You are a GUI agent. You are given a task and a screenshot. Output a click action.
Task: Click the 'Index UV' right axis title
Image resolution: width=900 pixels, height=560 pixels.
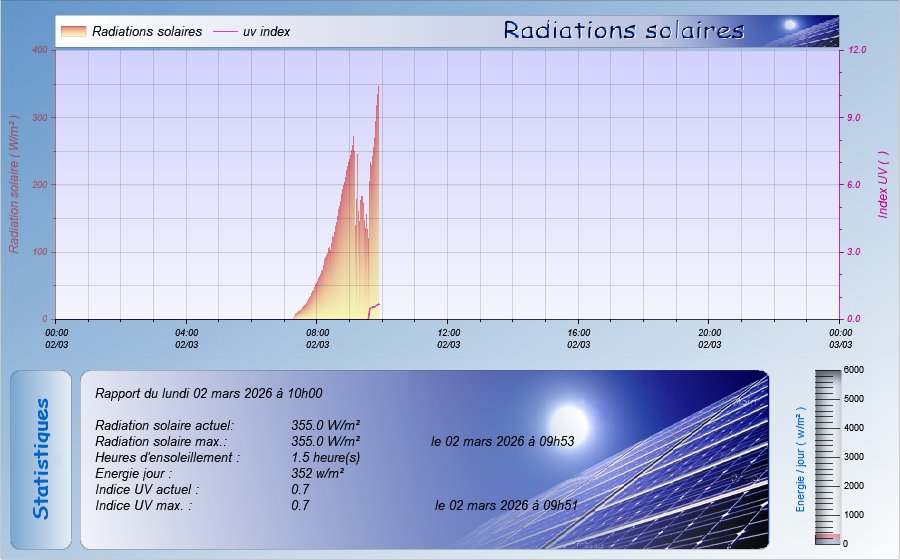[883, 184]
